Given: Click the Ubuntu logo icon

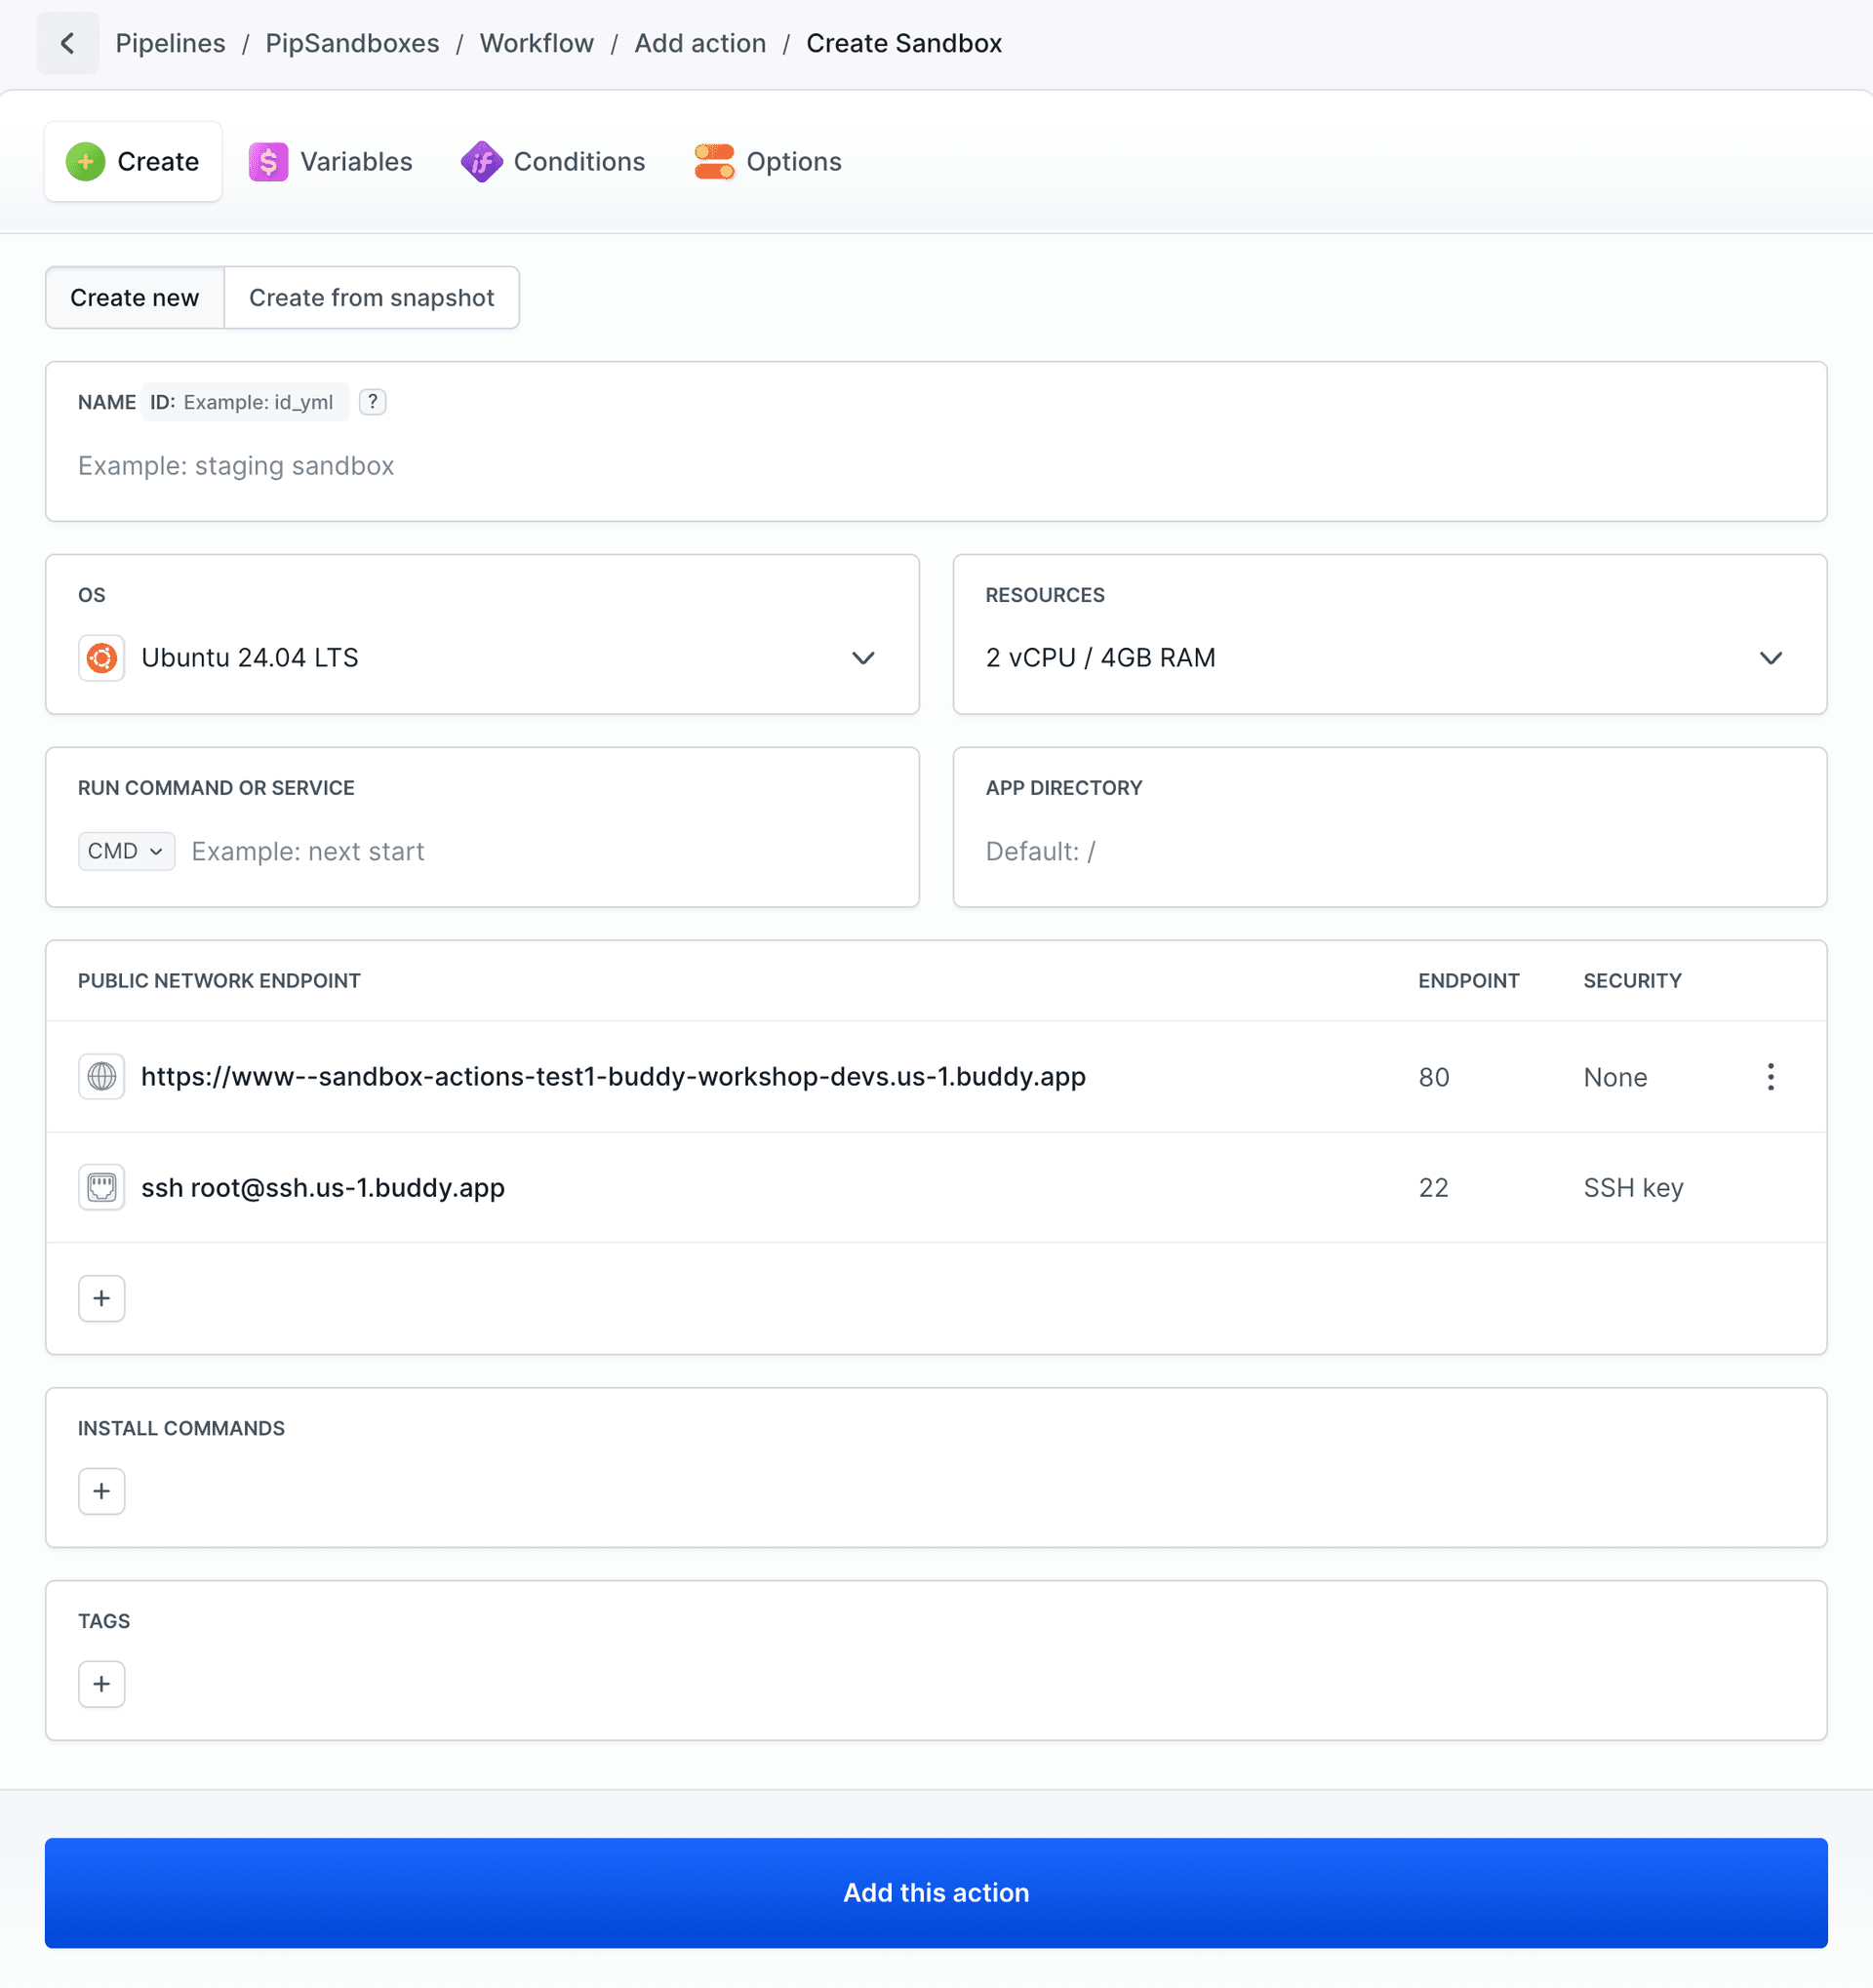Looking at the screenshot, I should (x=101, y=658).
